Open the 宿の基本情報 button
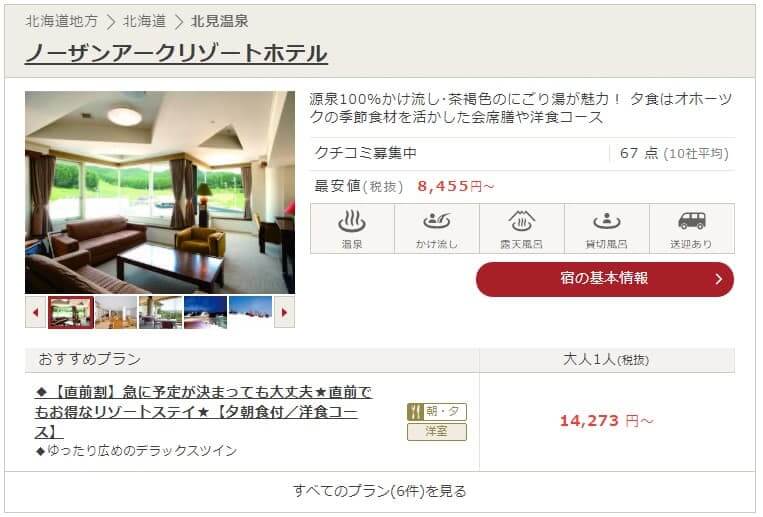The height and width of the screenshot is (517, 763). tap(605, 279)
